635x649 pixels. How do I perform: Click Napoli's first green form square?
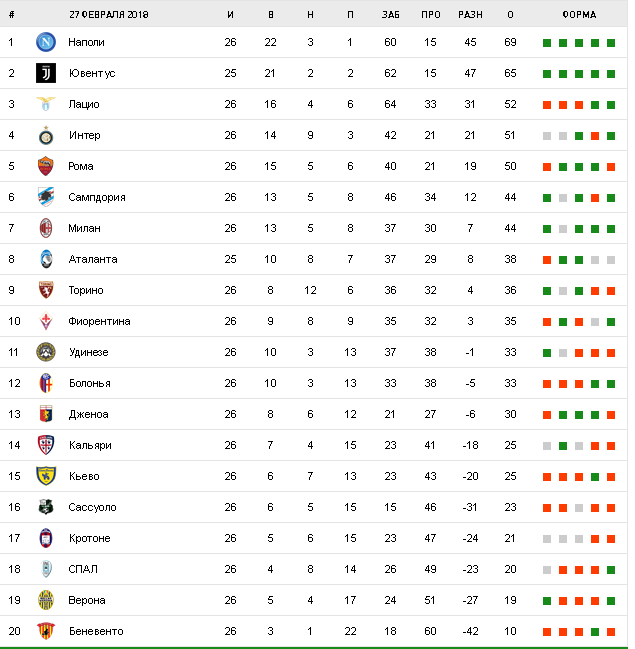[x=547, y=43]
